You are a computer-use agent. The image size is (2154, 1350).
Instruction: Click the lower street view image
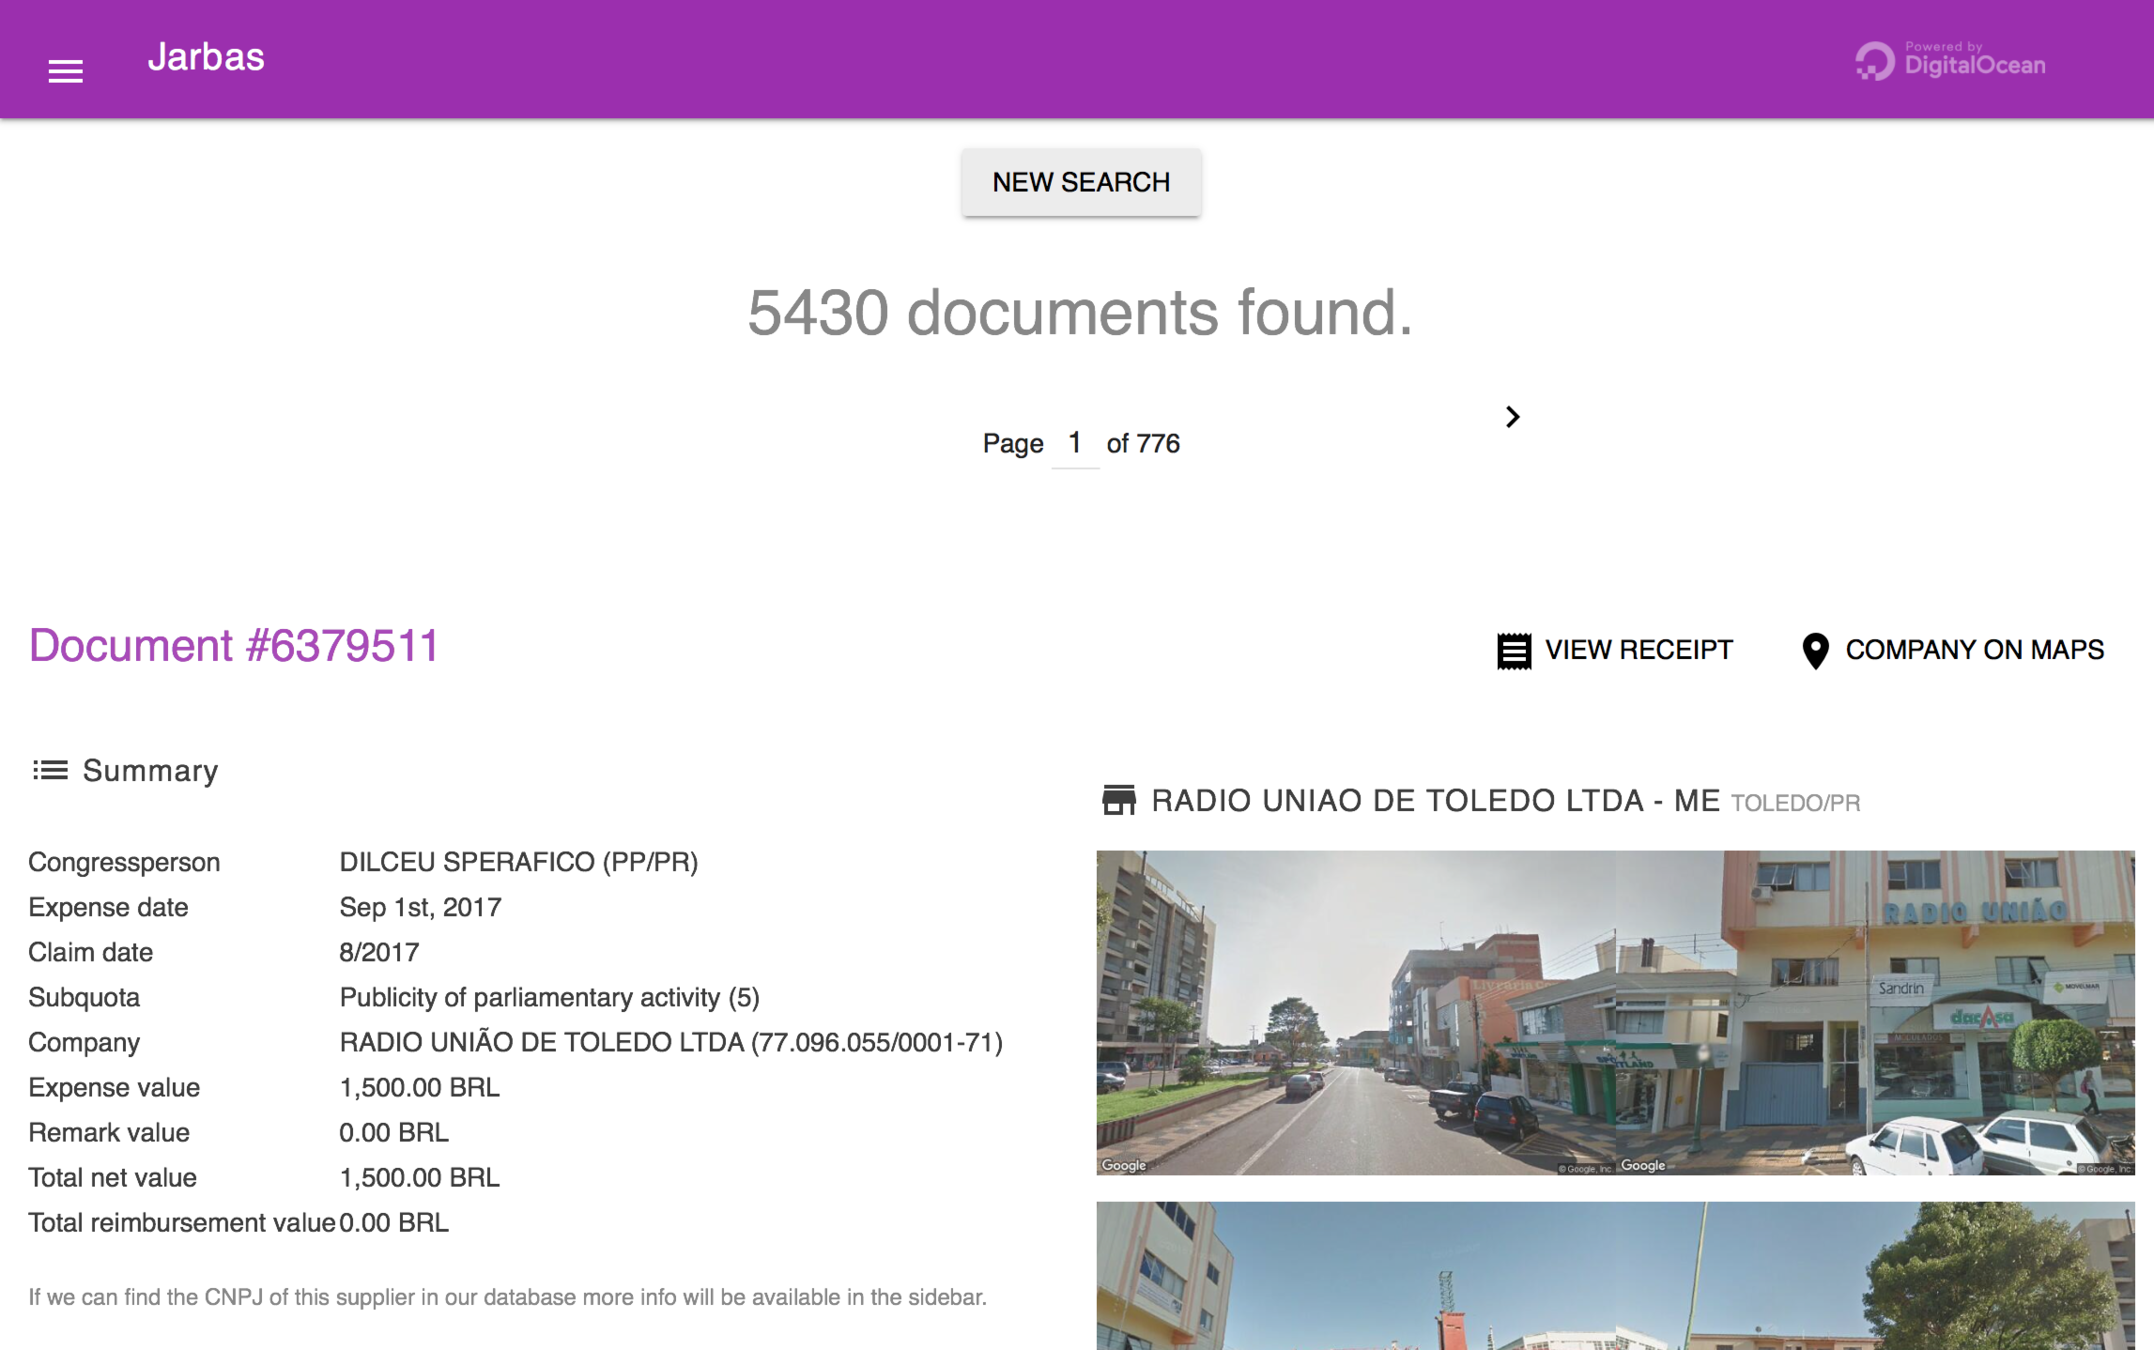click(x=1614, y=1276)
